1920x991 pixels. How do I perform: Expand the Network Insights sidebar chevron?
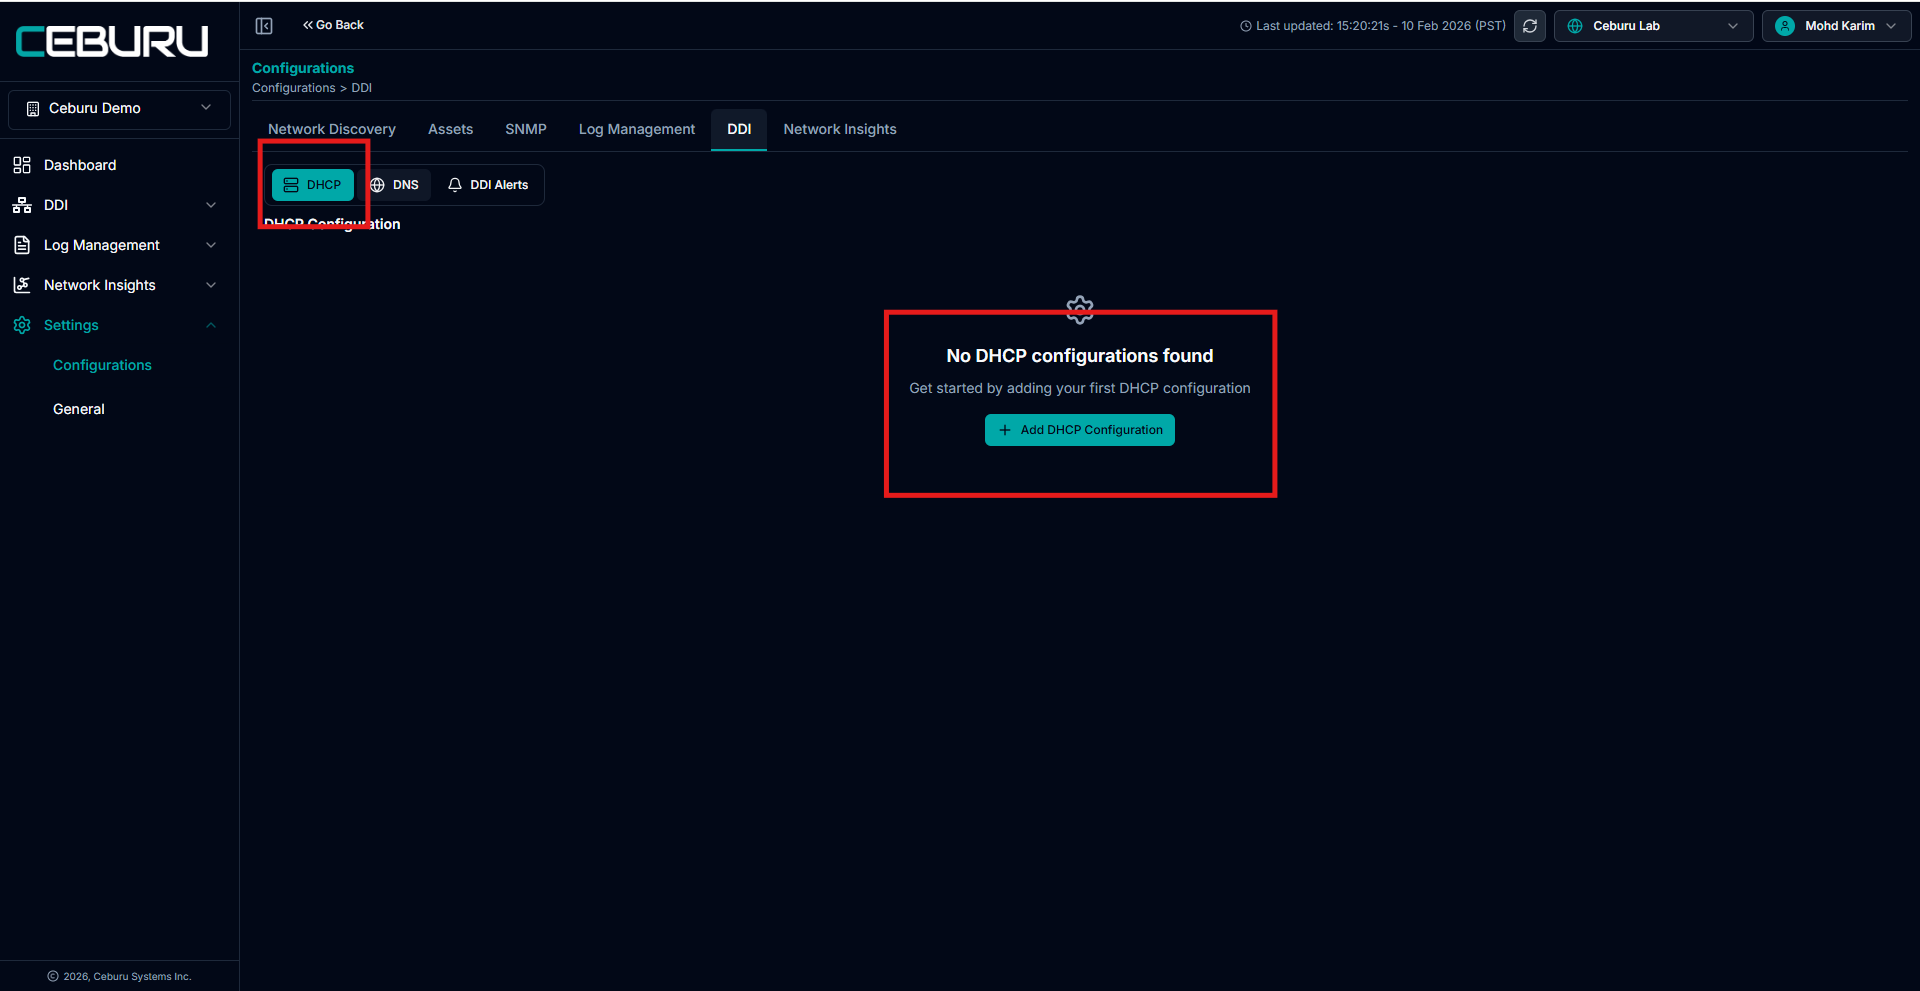tap(211, 285)
